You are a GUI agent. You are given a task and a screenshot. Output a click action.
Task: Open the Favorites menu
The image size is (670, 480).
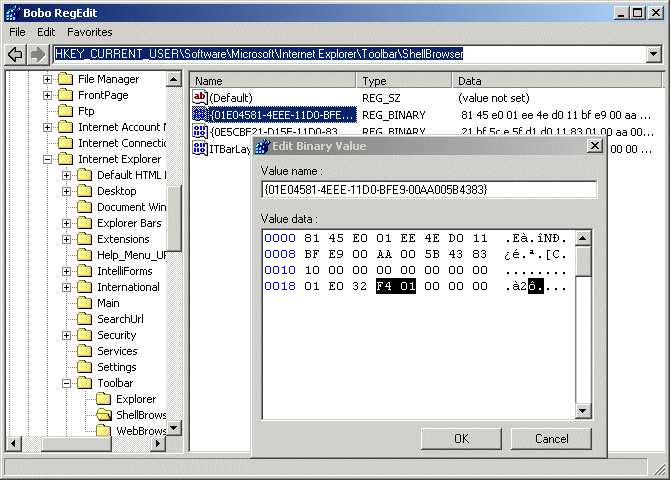click(90, 32)
